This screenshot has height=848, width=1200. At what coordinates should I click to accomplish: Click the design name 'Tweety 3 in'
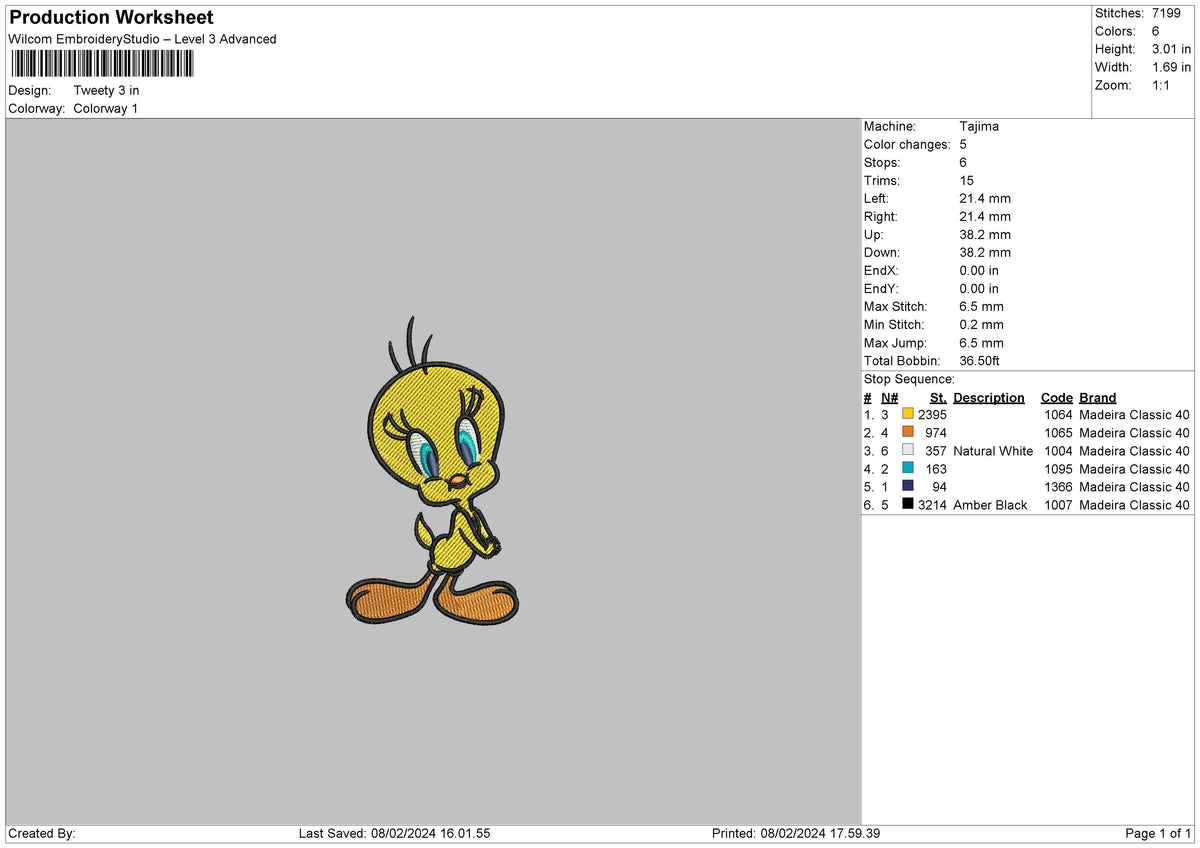[106, 90]
